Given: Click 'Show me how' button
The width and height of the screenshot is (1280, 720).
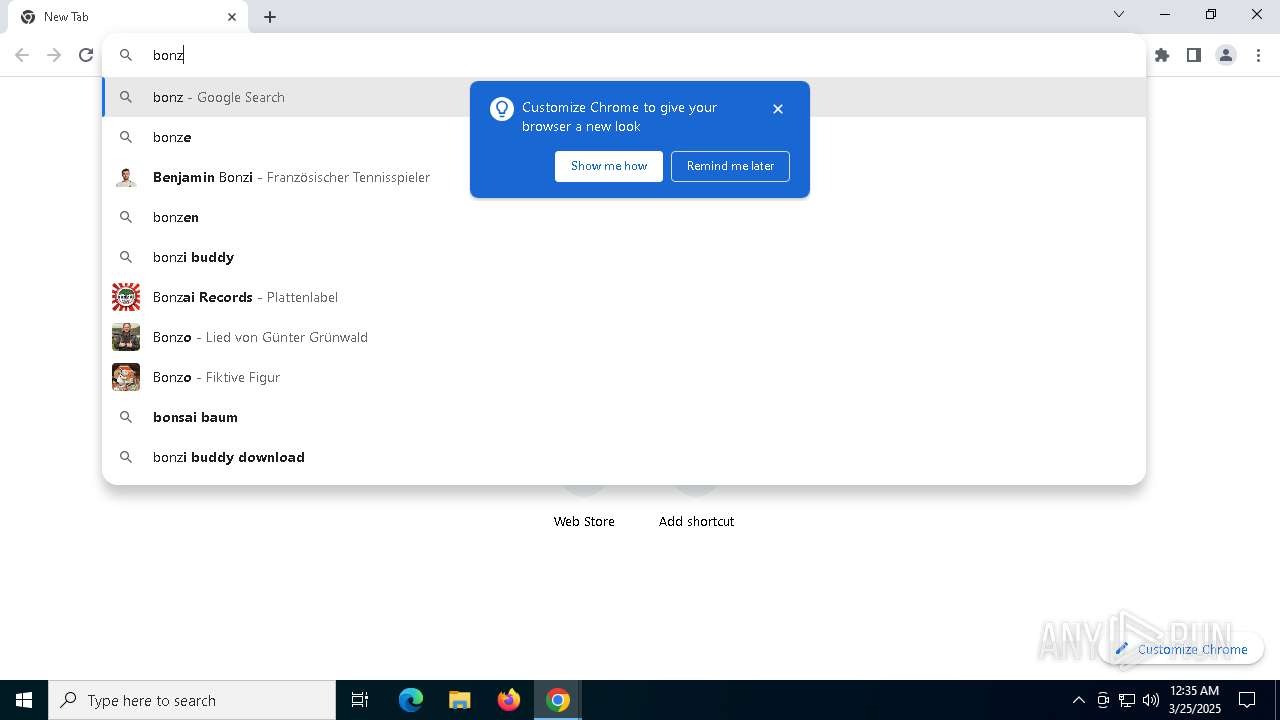Looking at the screenshot, I should (609, 166).
